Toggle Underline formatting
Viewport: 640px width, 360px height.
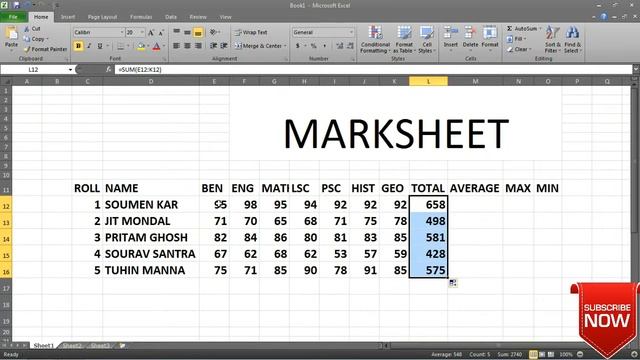click(x=100, y=46)
